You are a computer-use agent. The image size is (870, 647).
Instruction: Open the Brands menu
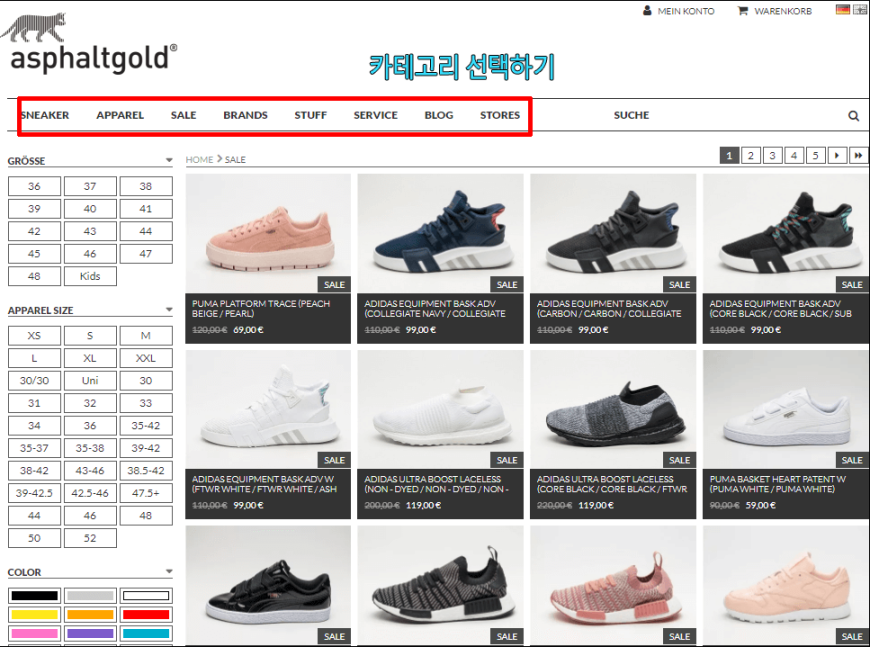(x=245, y=115)
